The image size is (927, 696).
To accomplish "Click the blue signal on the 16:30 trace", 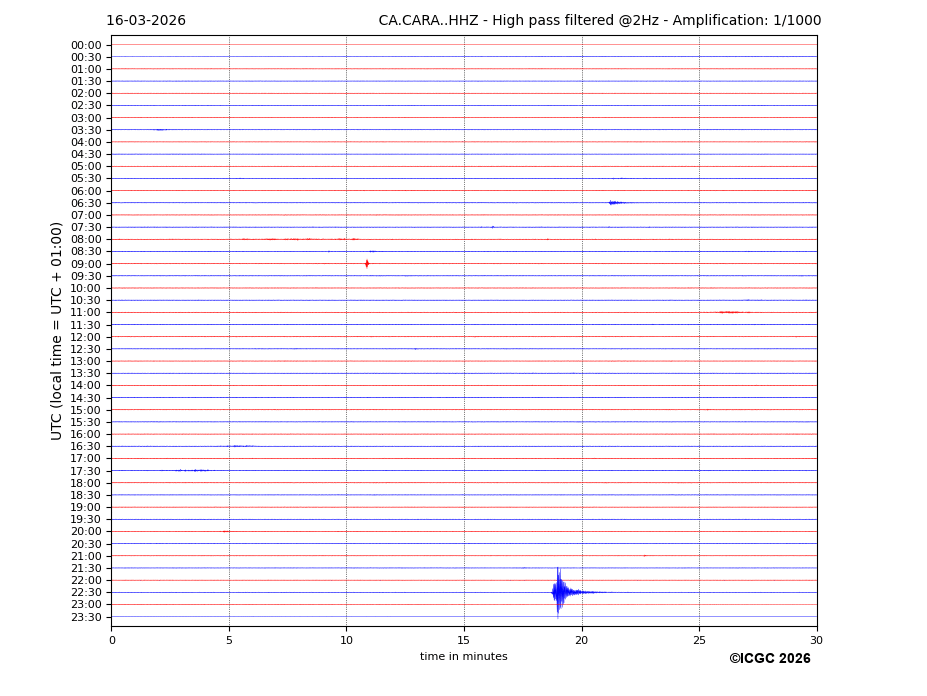I will (x=238, y=446).
